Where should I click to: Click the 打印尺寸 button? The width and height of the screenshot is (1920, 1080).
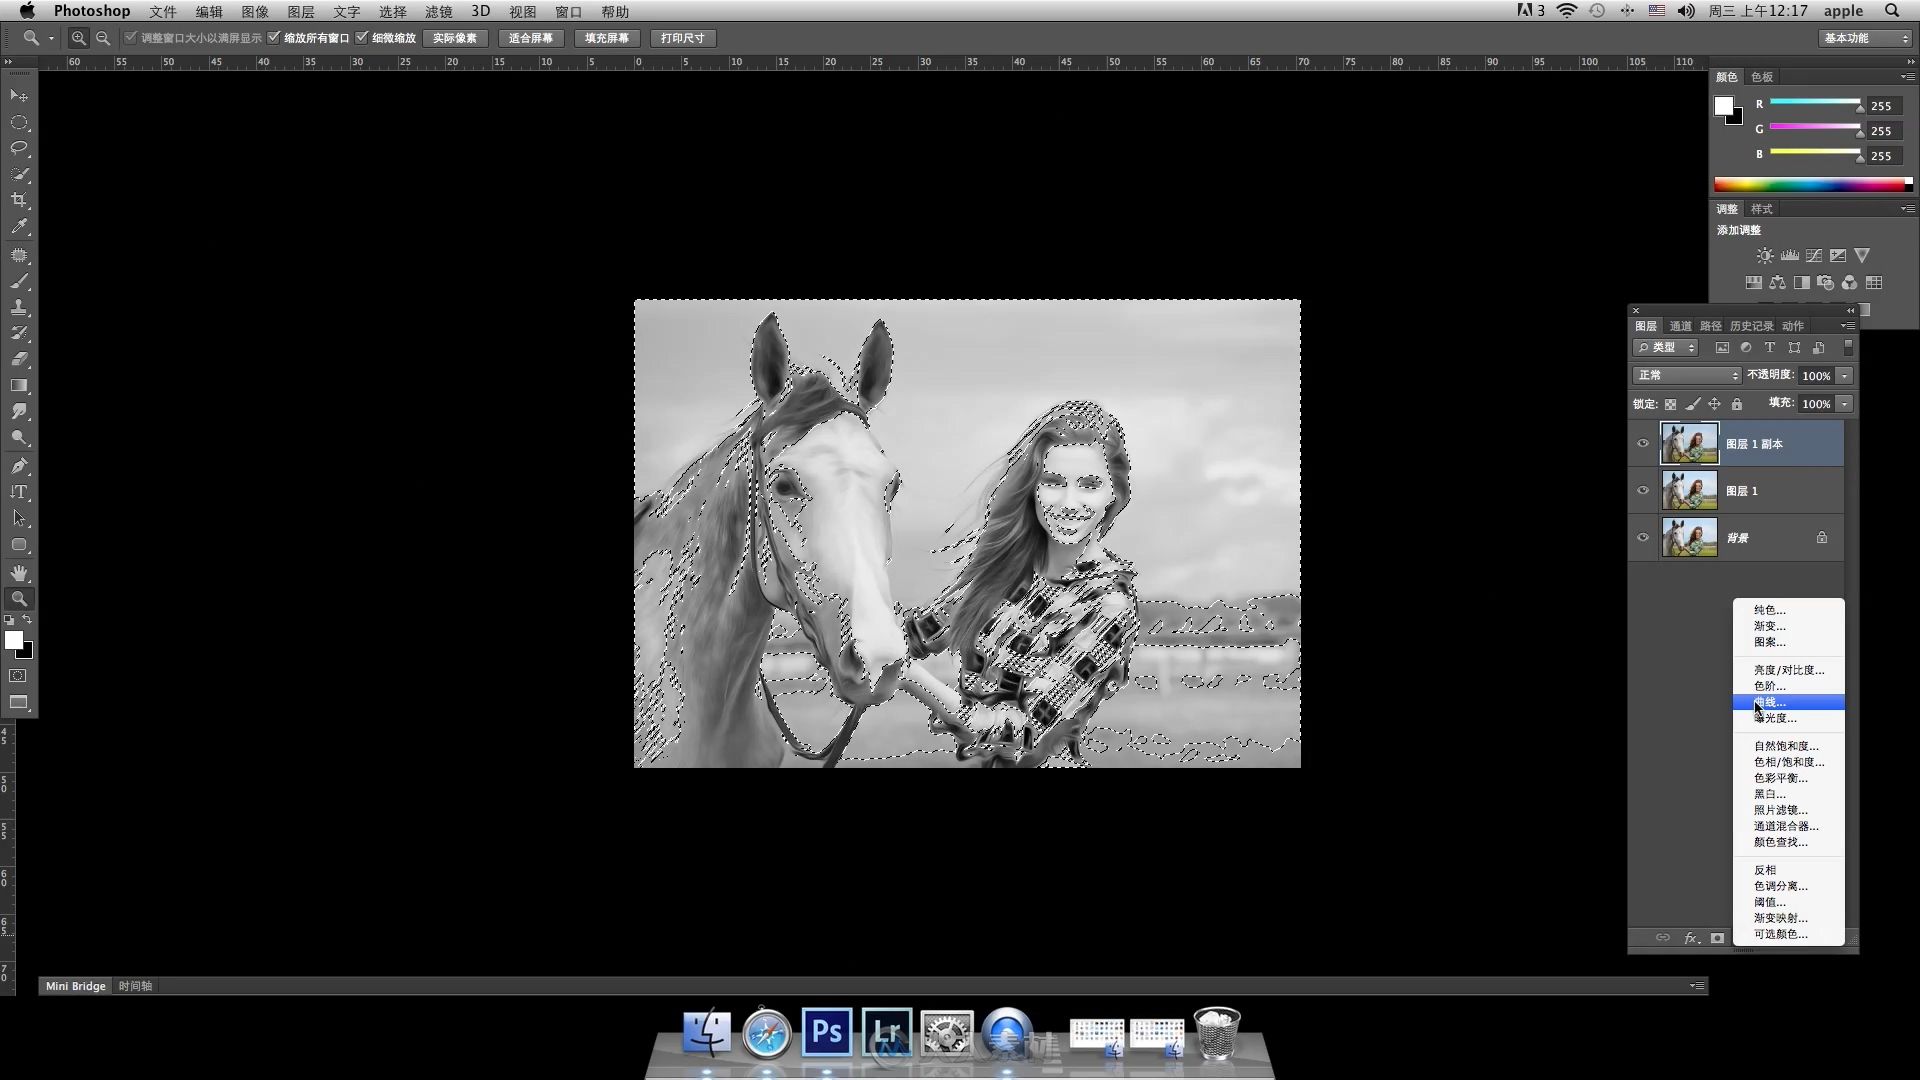(x=683, y=38)
